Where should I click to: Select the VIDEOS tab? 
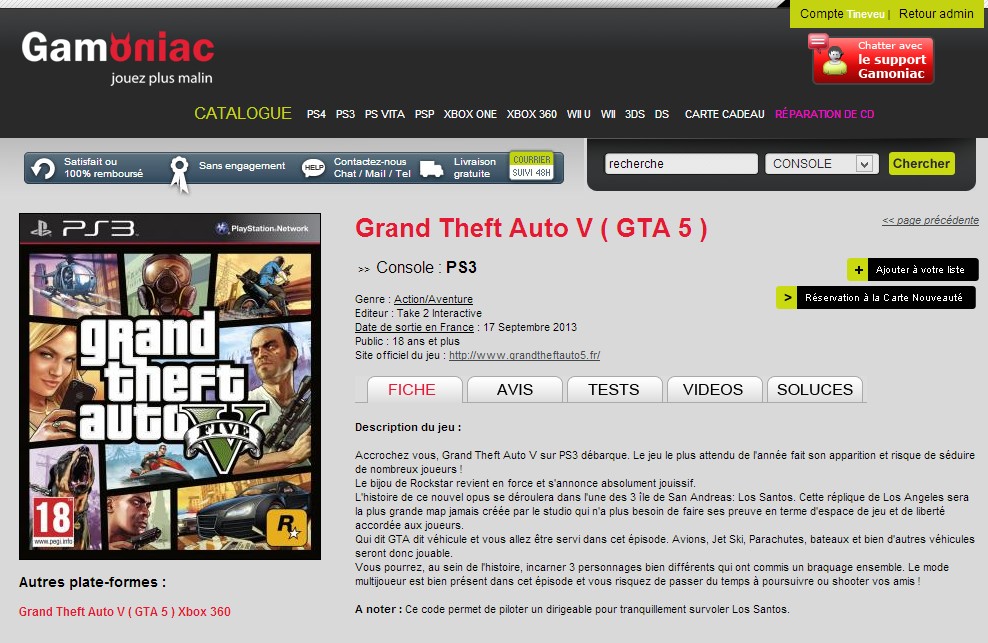713,390
